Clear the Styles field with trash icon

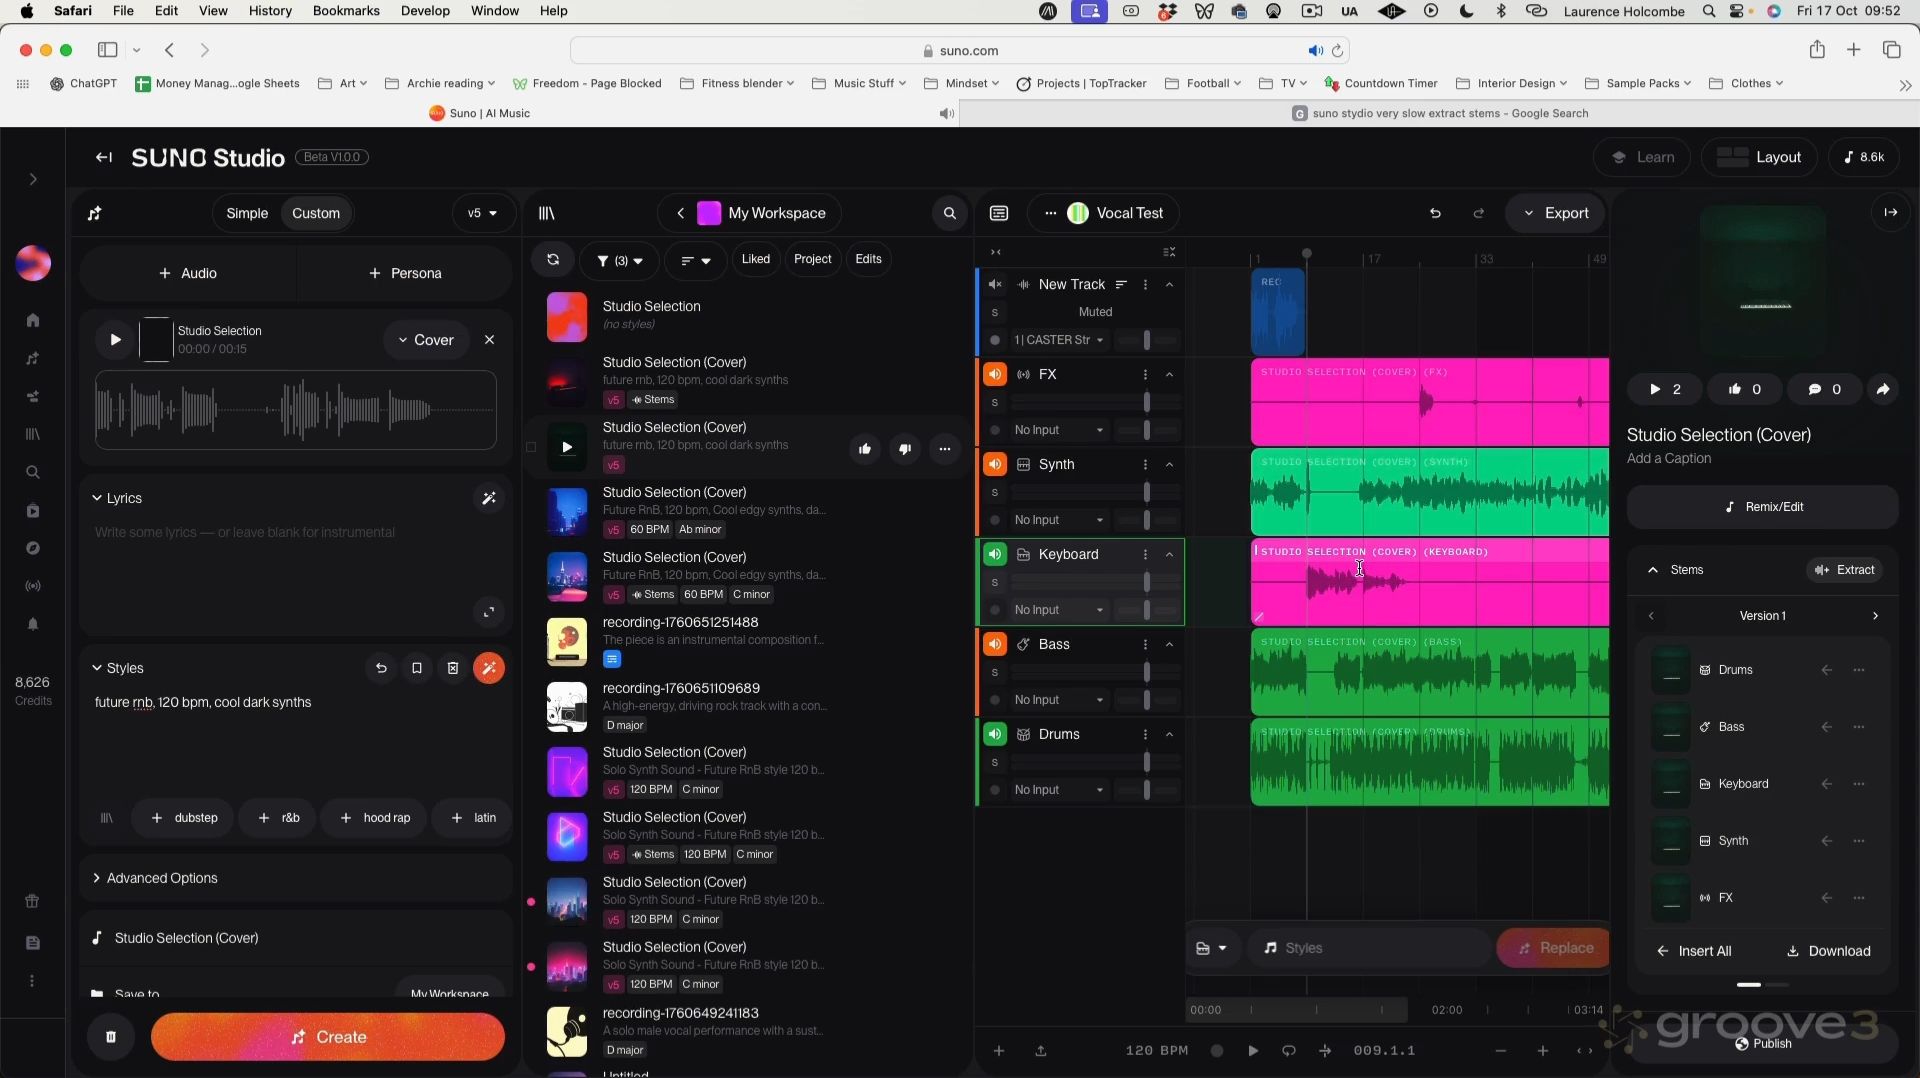[453, 668]
